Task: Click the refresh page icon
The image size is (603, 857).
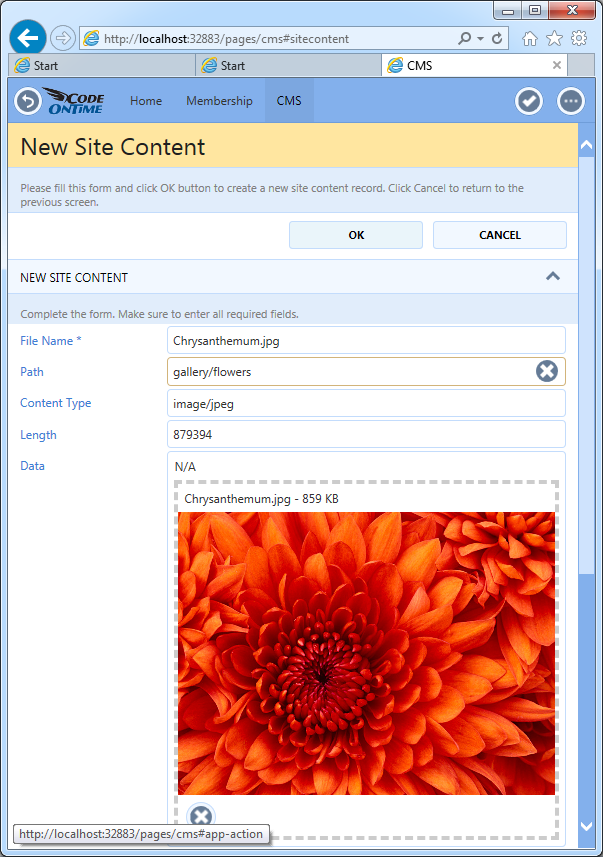Action: [x=497, y=38]
